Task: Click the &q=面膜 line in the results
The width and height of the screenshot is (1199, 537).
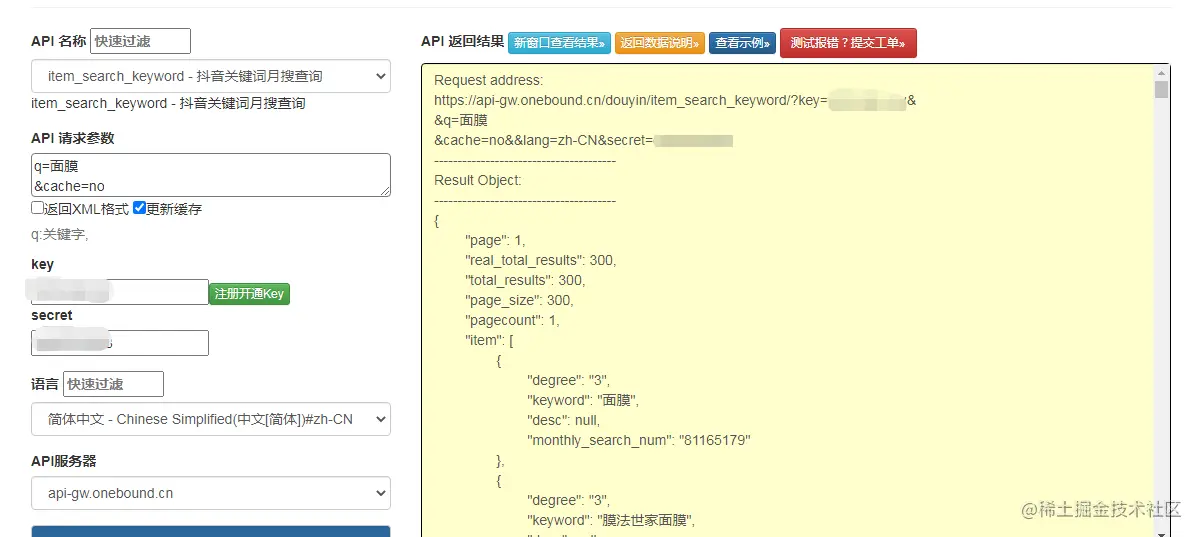Action: [461, 120]
